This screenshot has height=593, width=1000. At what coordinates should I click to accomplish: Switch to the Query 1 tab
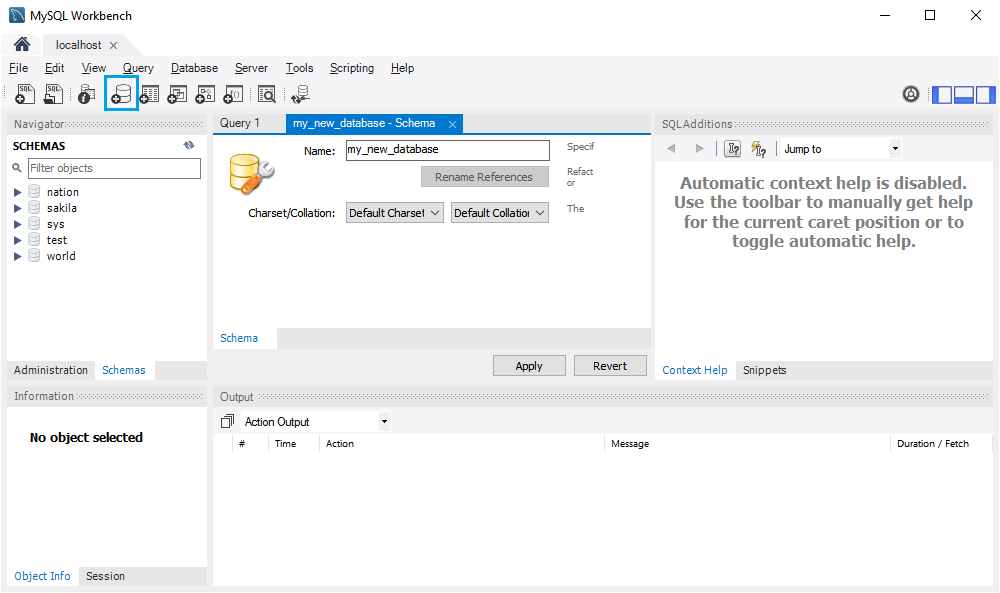click(240, 123)
